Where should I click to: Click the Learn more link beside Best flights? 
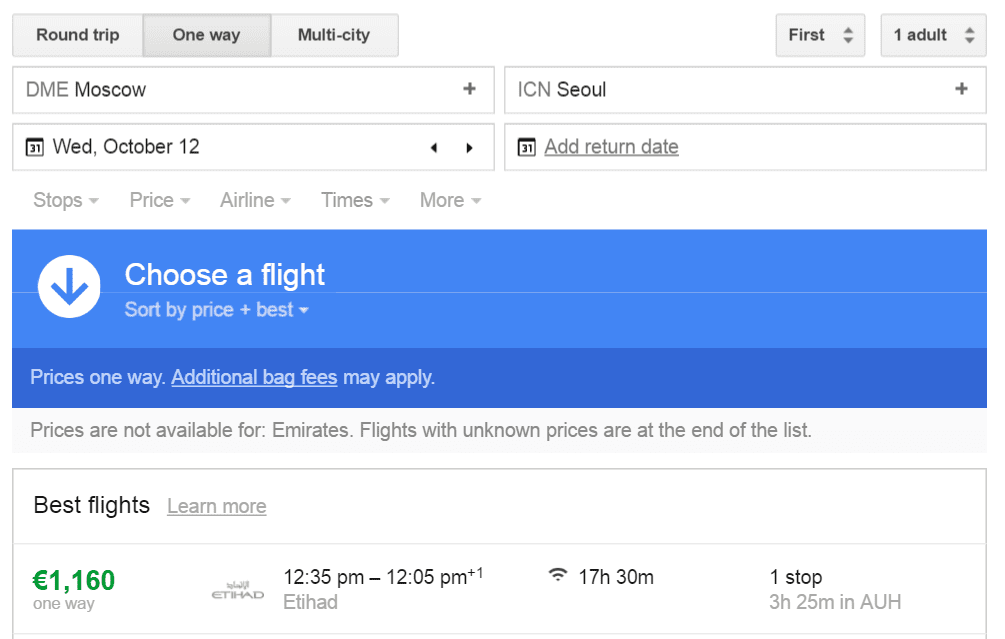tap(217, 506)
